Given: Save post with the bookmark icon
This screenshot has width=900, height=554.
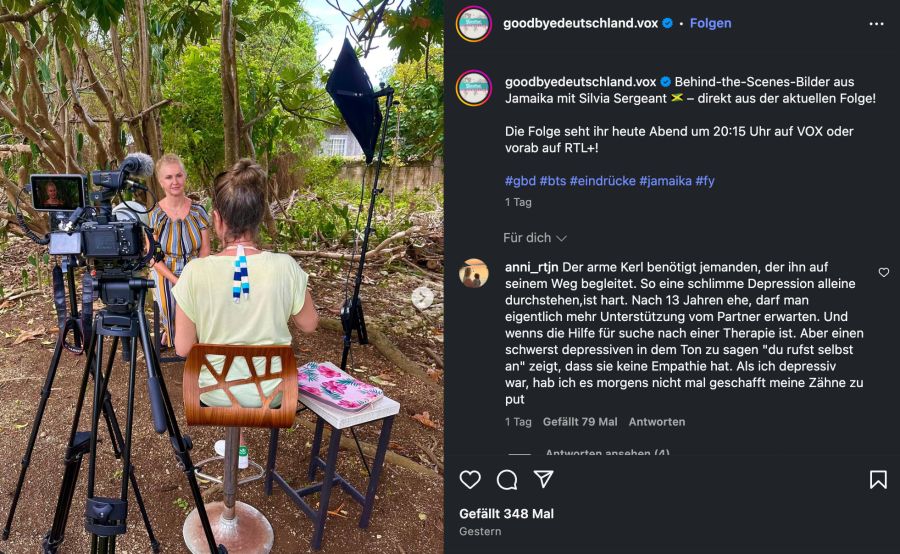Looking at the screenshot, I should [x=878, y=480].
